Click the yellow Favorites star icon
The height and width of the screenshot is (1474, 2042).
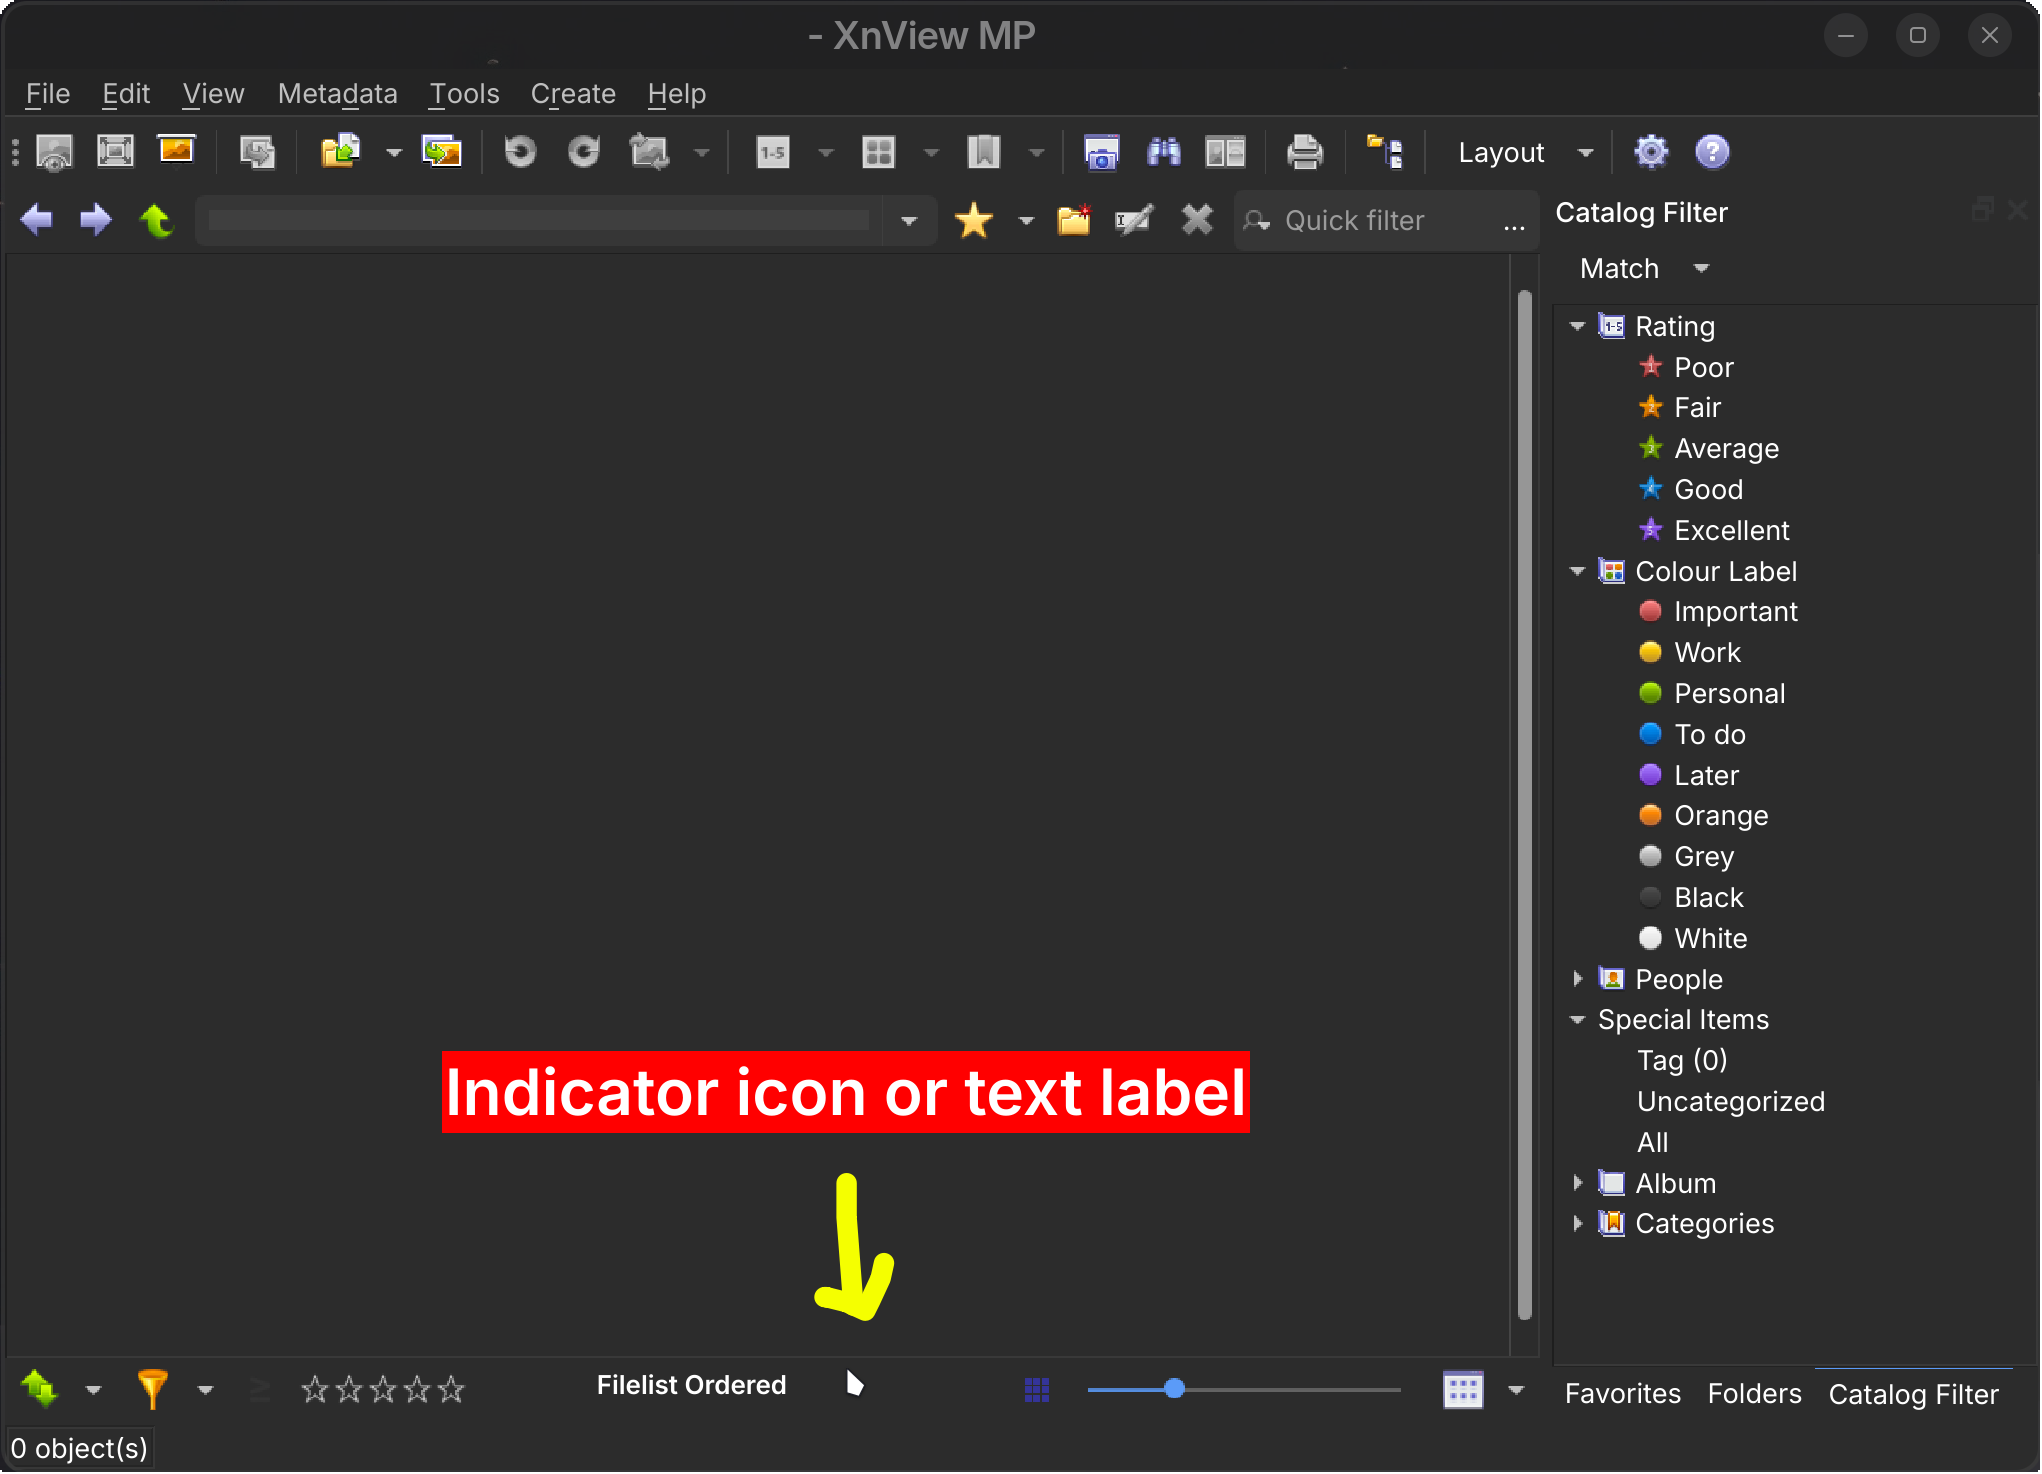[x=974, y=220]
